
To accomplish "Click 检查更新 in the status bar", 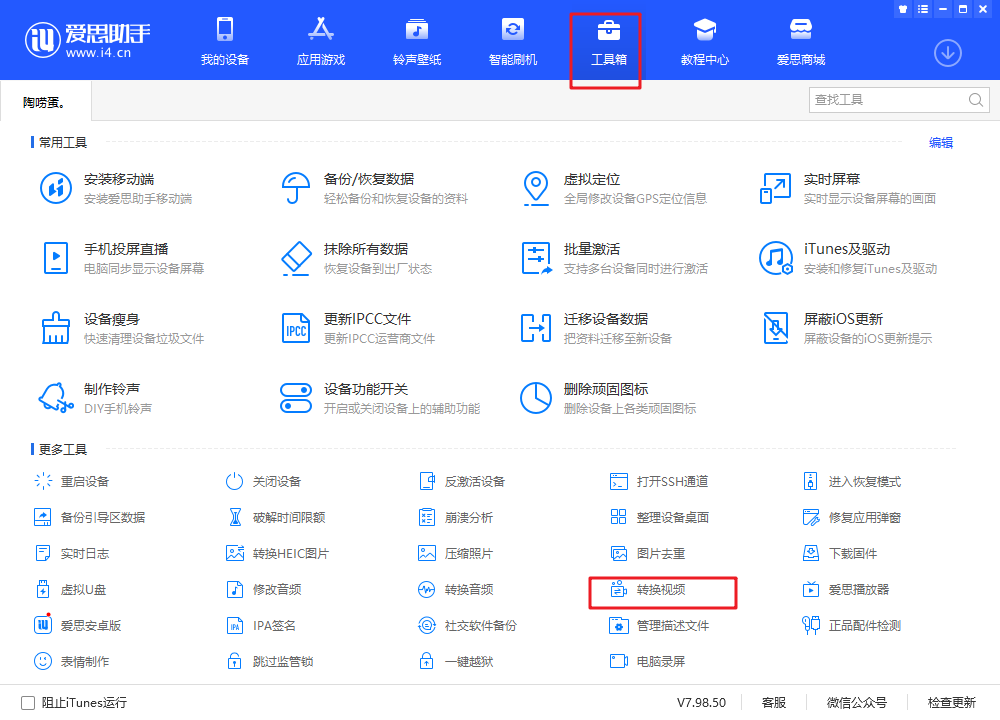I will [952, 703].
